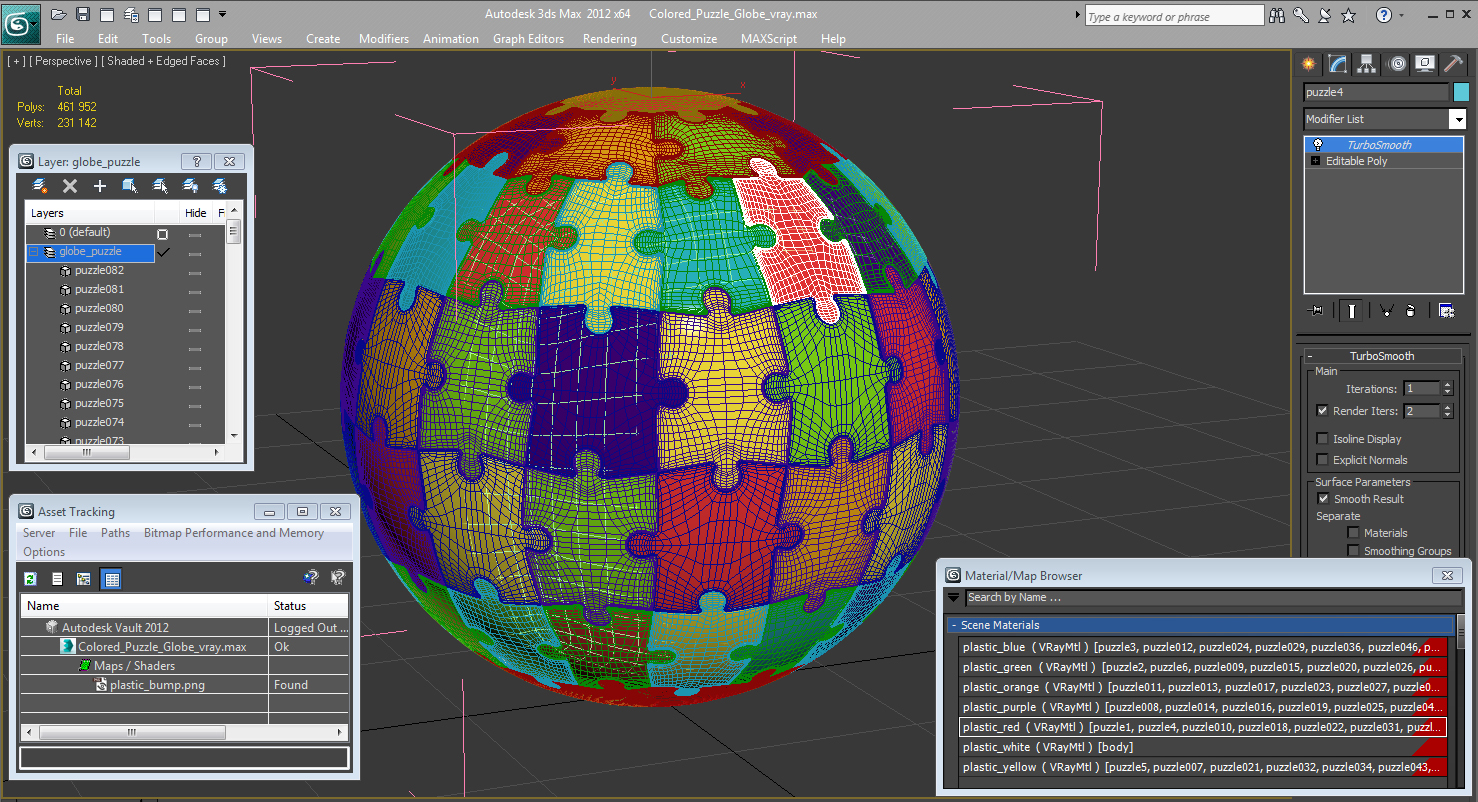Click the viewport [ + ] menu label
Screen dimensions: 1478x802
pos(17,61)
